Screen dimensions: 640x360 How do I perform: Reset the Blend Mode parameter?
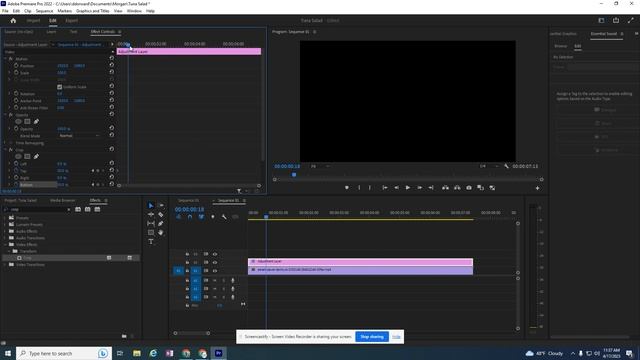[x=111, y=135]
